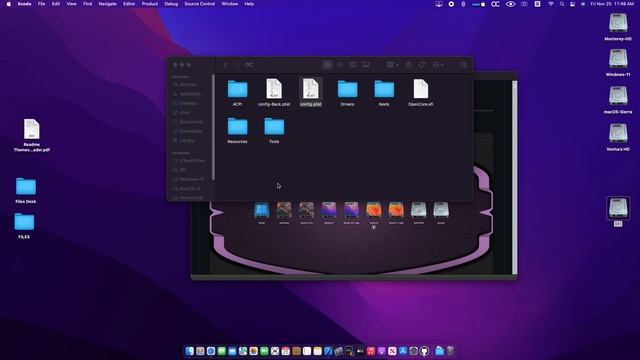Select Documents in Finder sidebar
Screen dimensions: 640x360
pyautogui.click(x=189, y=122)
